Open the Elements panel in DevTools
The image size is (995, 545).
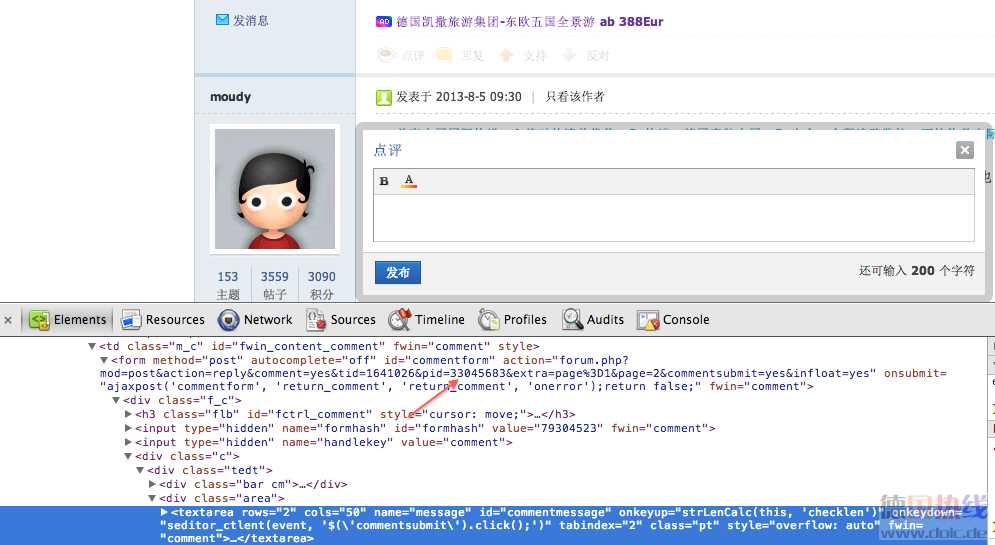click(68, 320)
